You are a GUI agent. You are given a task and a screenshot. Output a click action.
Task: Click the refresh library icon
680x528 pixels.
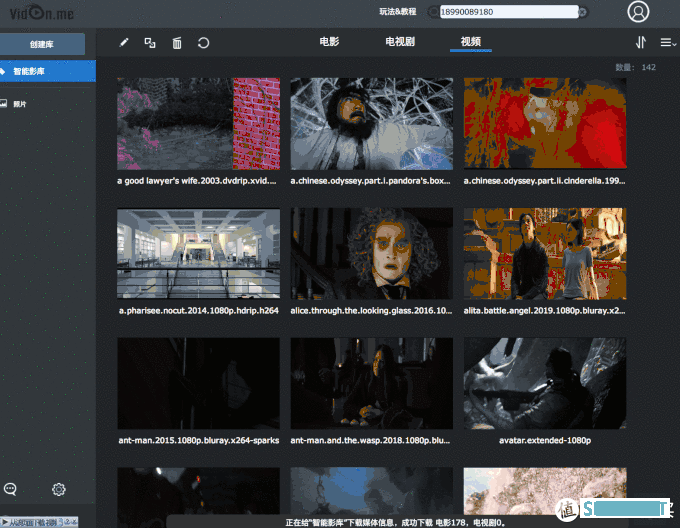click(x=203, y=43)
